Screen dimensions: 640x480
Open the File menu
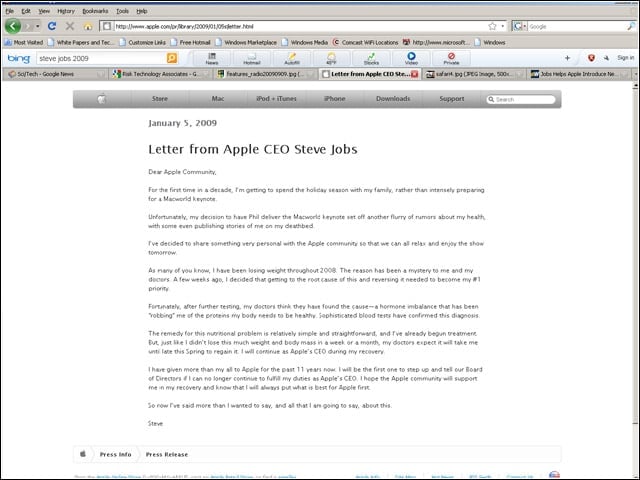[x=10, y=11]
